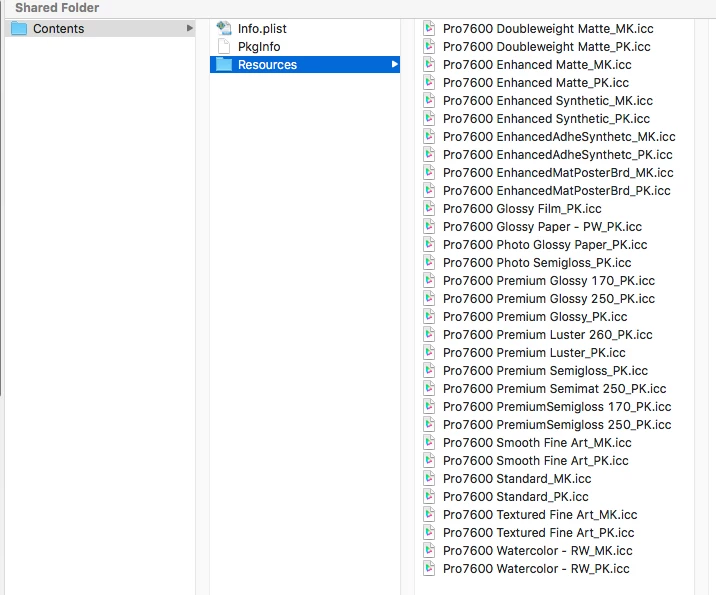
Task: Click icon of Pro7600 Premium Glossy 170_PK.icc
Action: [x=429, y=280]
